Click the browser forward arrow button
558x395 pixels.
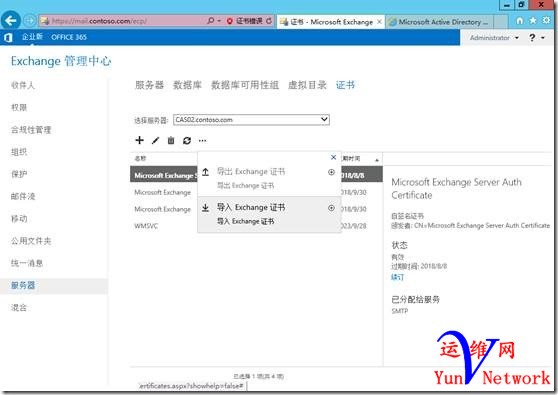tap(30, 21)
